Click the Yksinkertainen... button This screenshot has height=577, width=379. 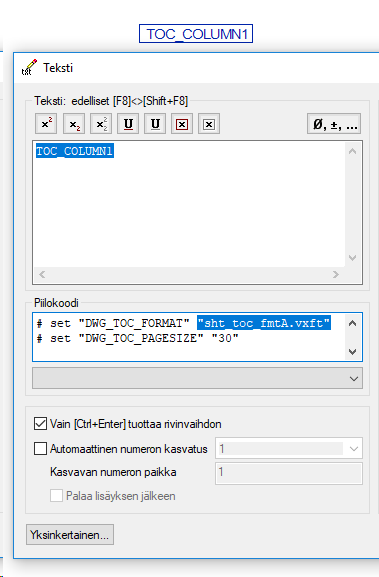point(70,535)
